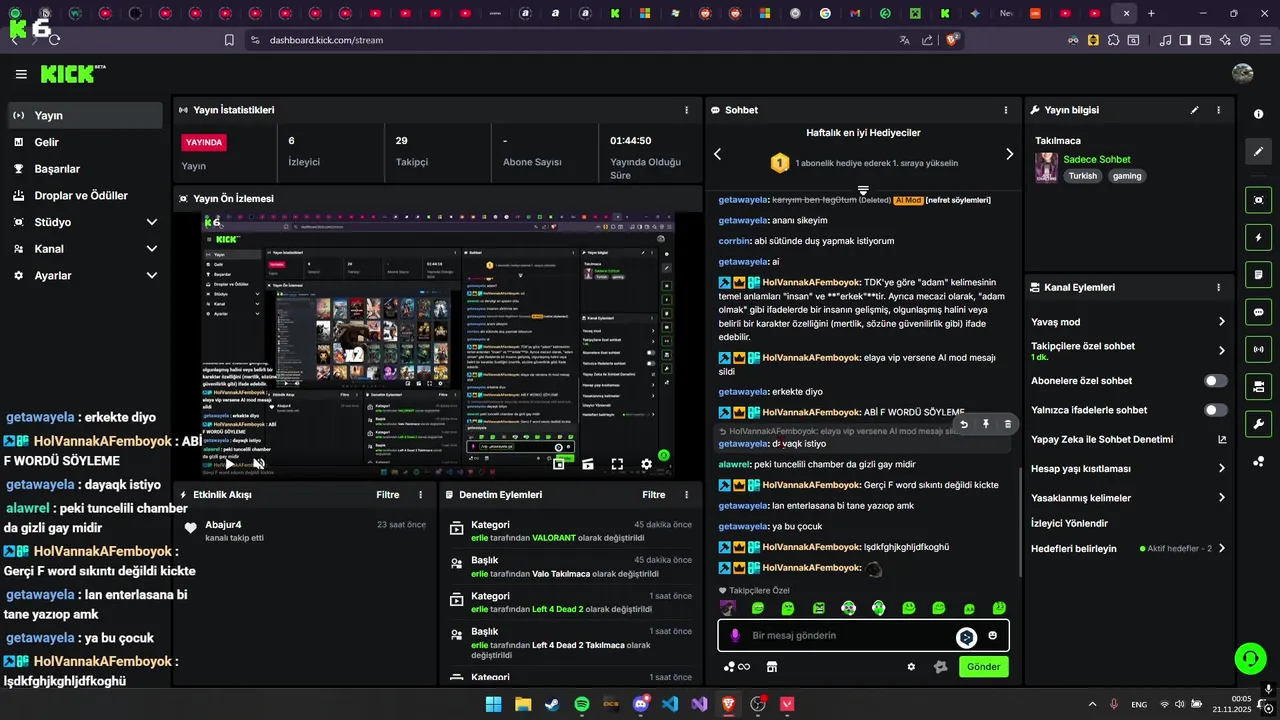The height and width of the screenshot is (720, 1280).
Task: Click Filtre in the Denetim Eylemleri panel
Action: tap(654, 495)
